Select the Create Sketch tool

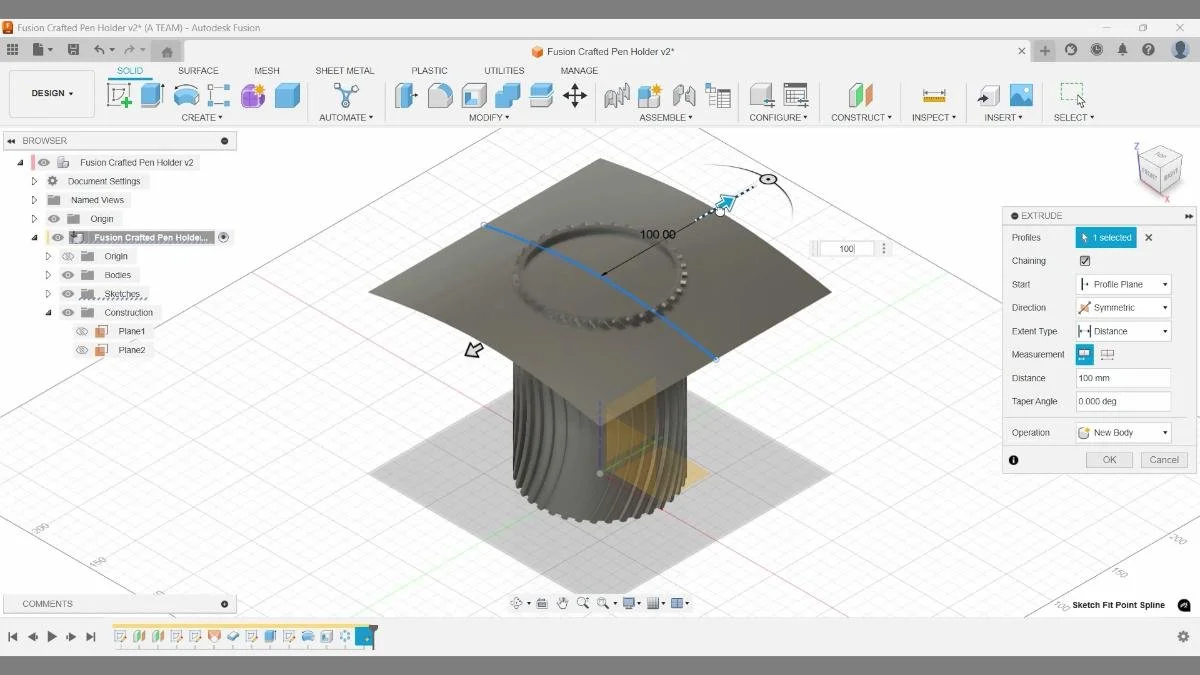coord(120,95)
